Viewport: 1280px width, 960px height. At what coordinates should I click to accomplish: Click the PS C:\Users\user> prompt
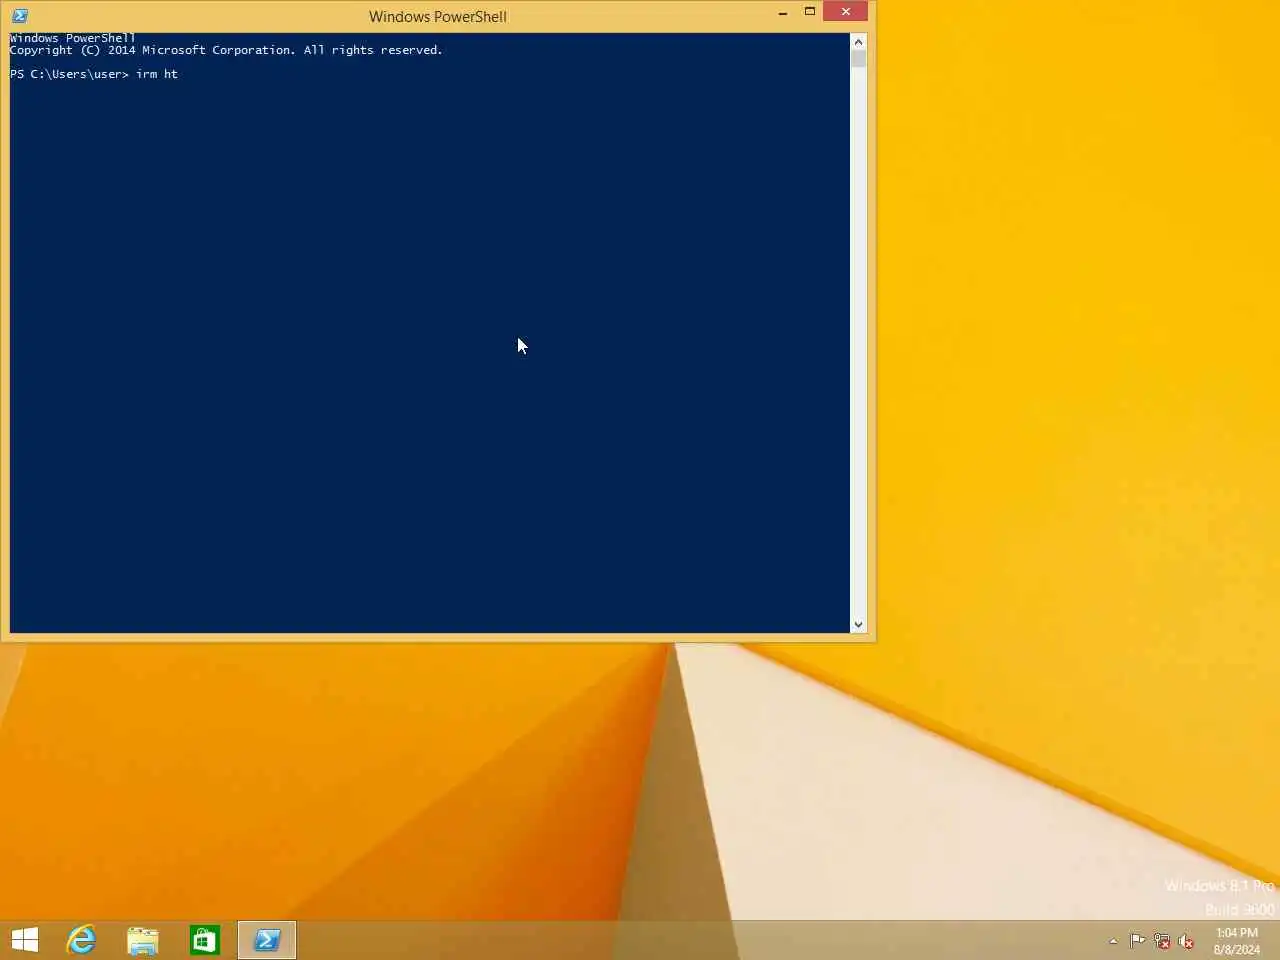[x=69, y=74]
